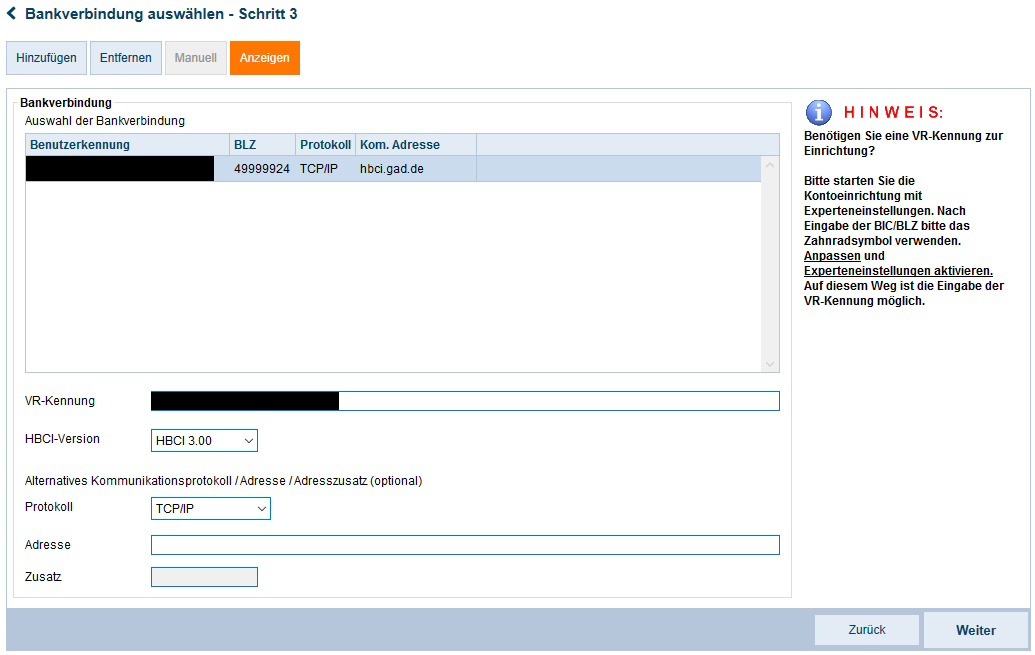The image size is (1035, 655).
Task: Click the Zusatz input box
Action: 204,577
